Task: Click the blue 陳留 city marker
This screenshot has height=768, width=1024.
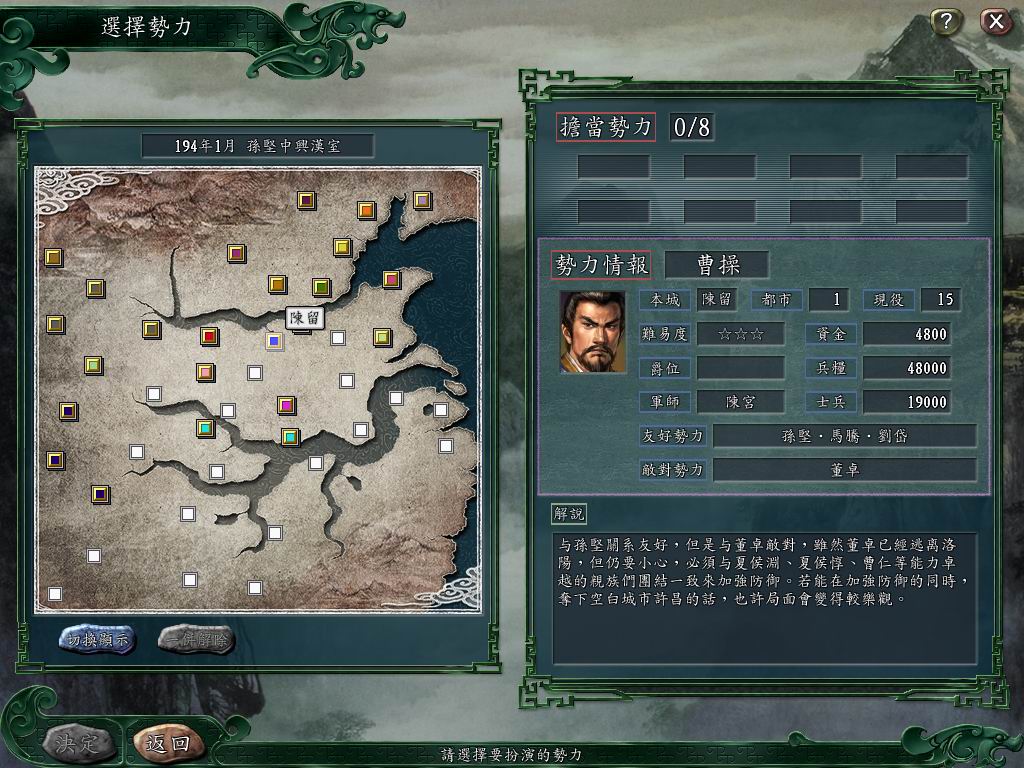Action: coord(274,341)
